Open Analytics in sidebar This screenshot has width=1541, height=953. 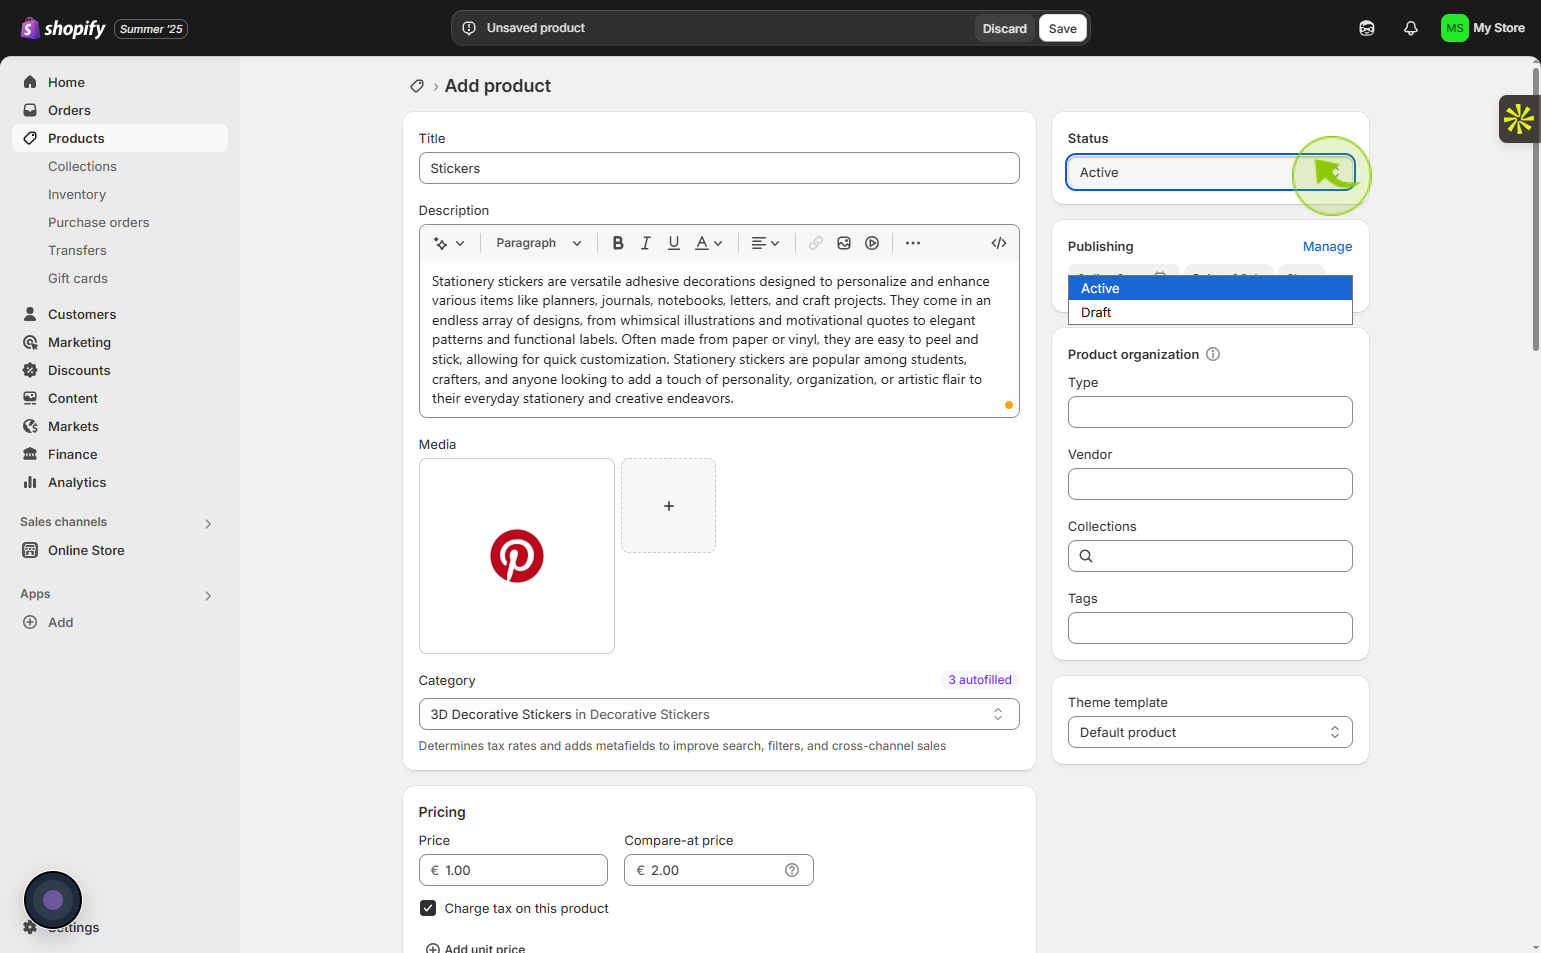tap(120, 482)
